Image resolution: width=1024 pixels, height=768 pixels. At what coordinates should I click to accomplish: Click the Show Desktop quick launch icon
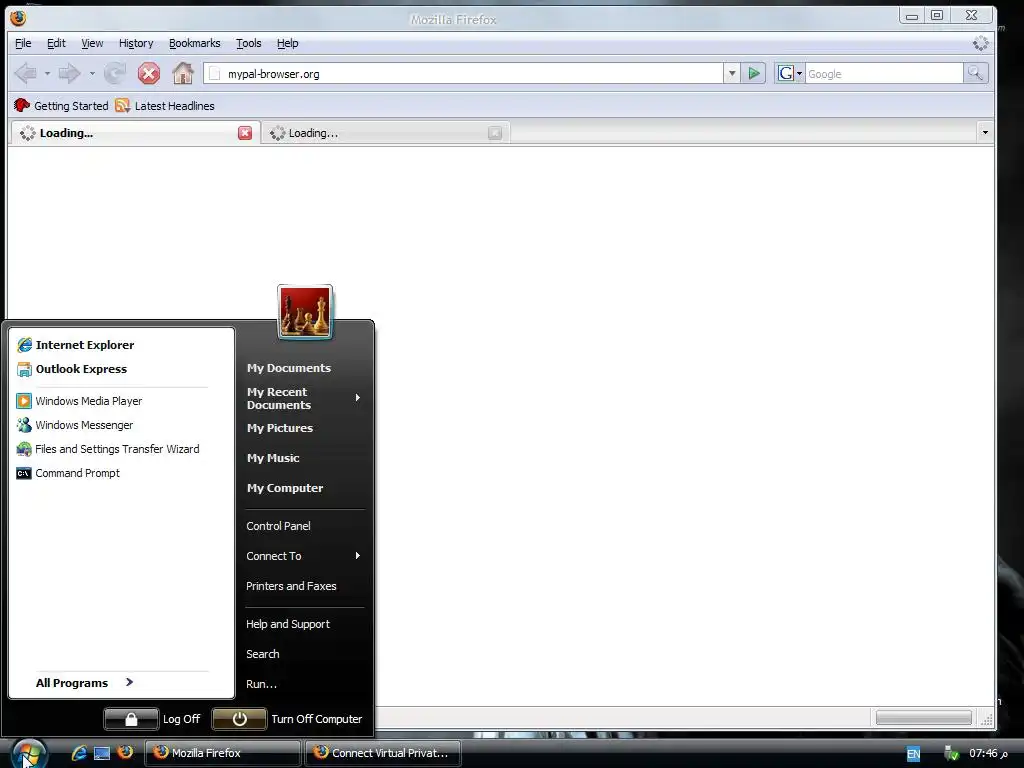pos(102,753)
